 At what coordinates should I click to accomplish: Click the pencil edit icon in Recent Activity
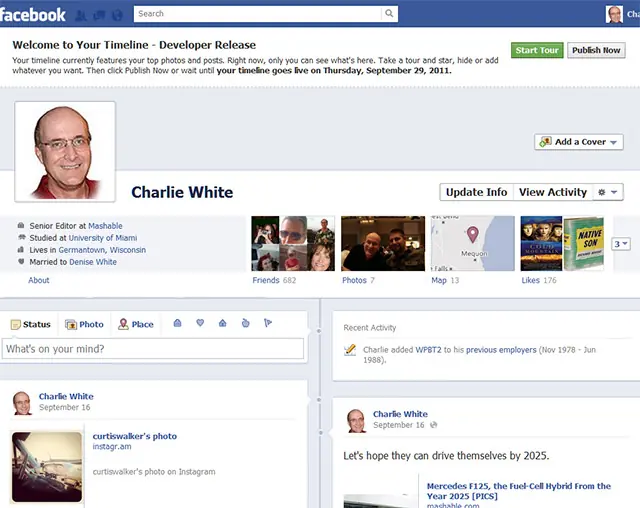coord(350,350)
